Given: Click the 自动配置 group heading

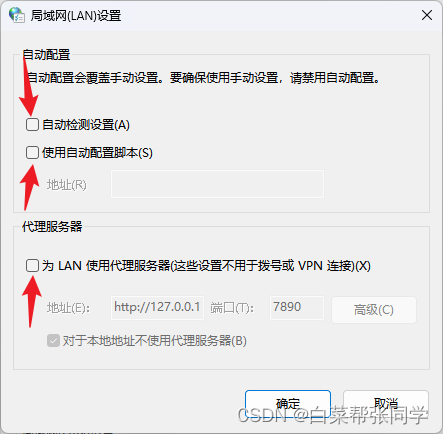Looking at the screenshot, I should point(46,55).
